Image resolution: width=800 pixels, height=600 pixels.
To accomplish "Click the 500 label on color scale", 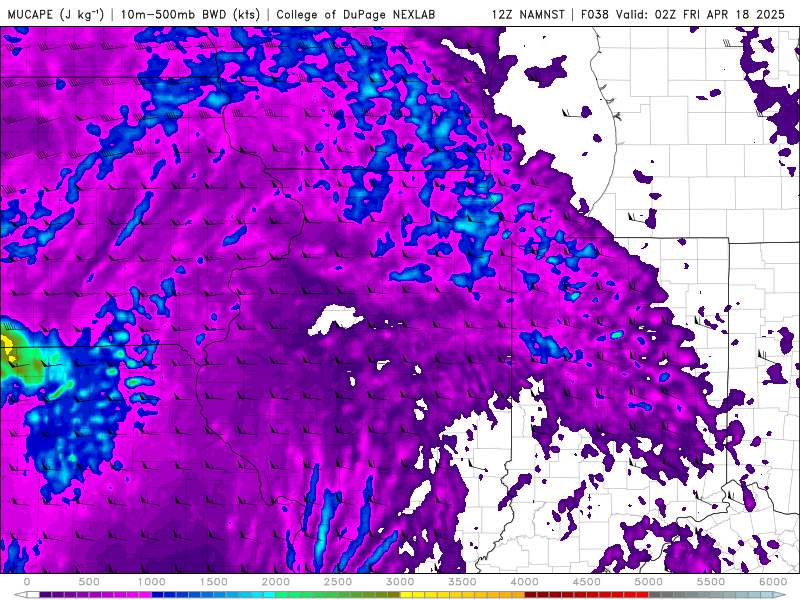I will pos(89,582).
